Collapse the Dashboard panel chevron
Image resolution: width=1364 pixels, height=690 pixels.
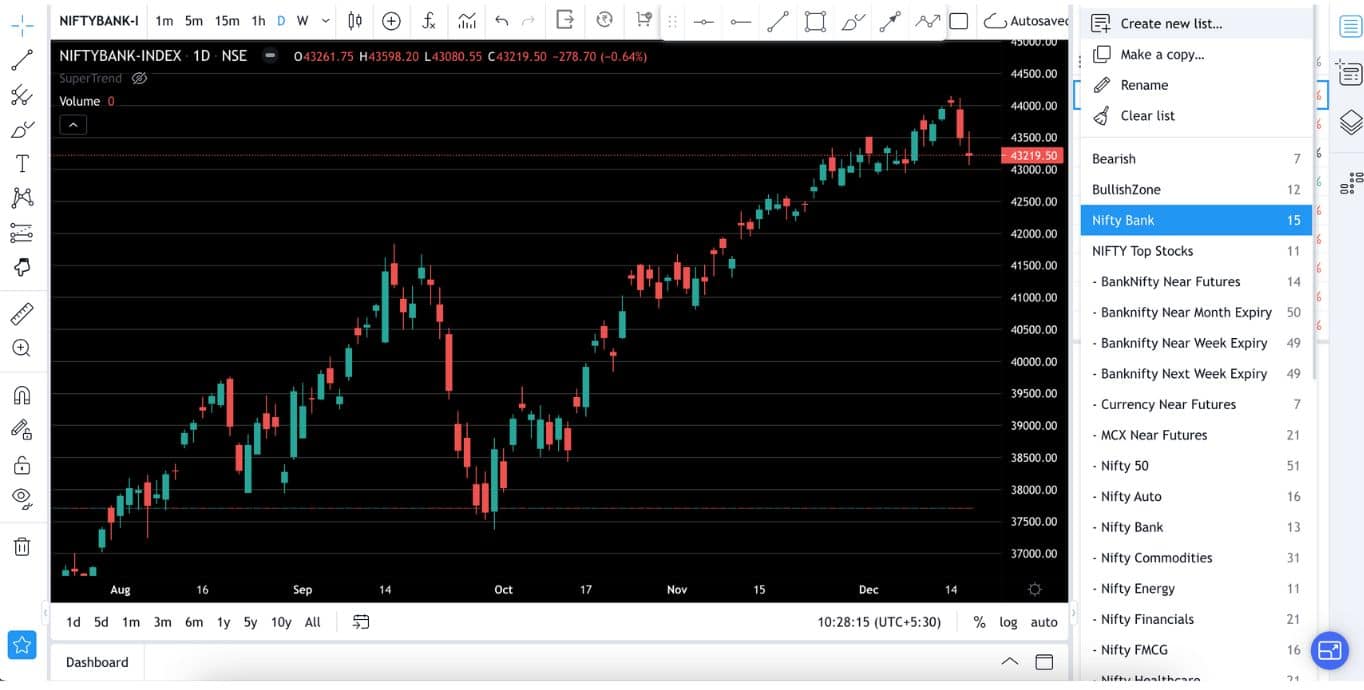click(1009, 662)
